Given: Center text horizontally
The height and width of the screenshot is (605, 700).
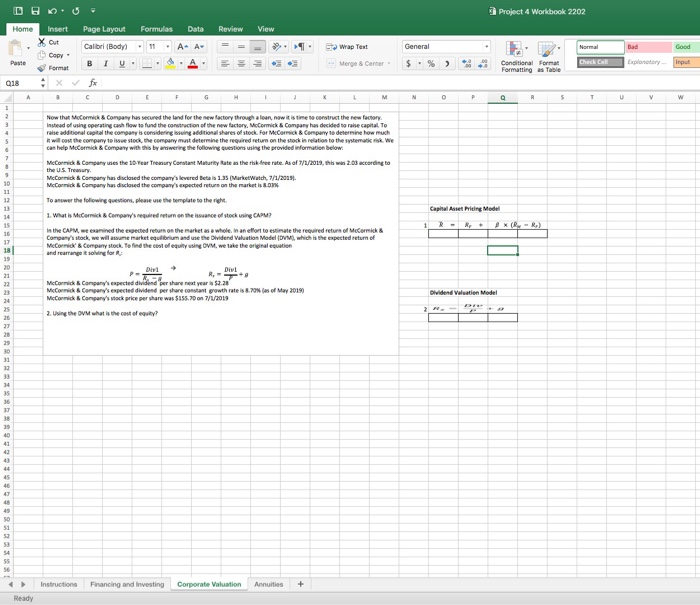Looking at the screenshot, I should click(x=241, y=63).
